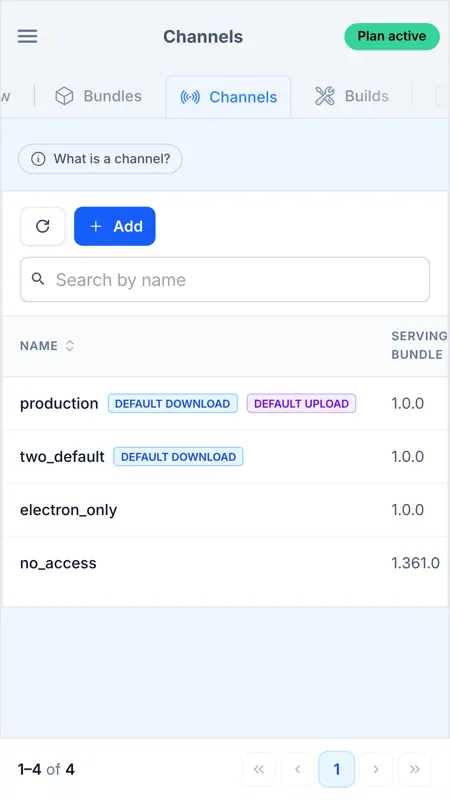Sort by NAME column arrows
Viewport: 450px width, 800px height.
(70, 345)
